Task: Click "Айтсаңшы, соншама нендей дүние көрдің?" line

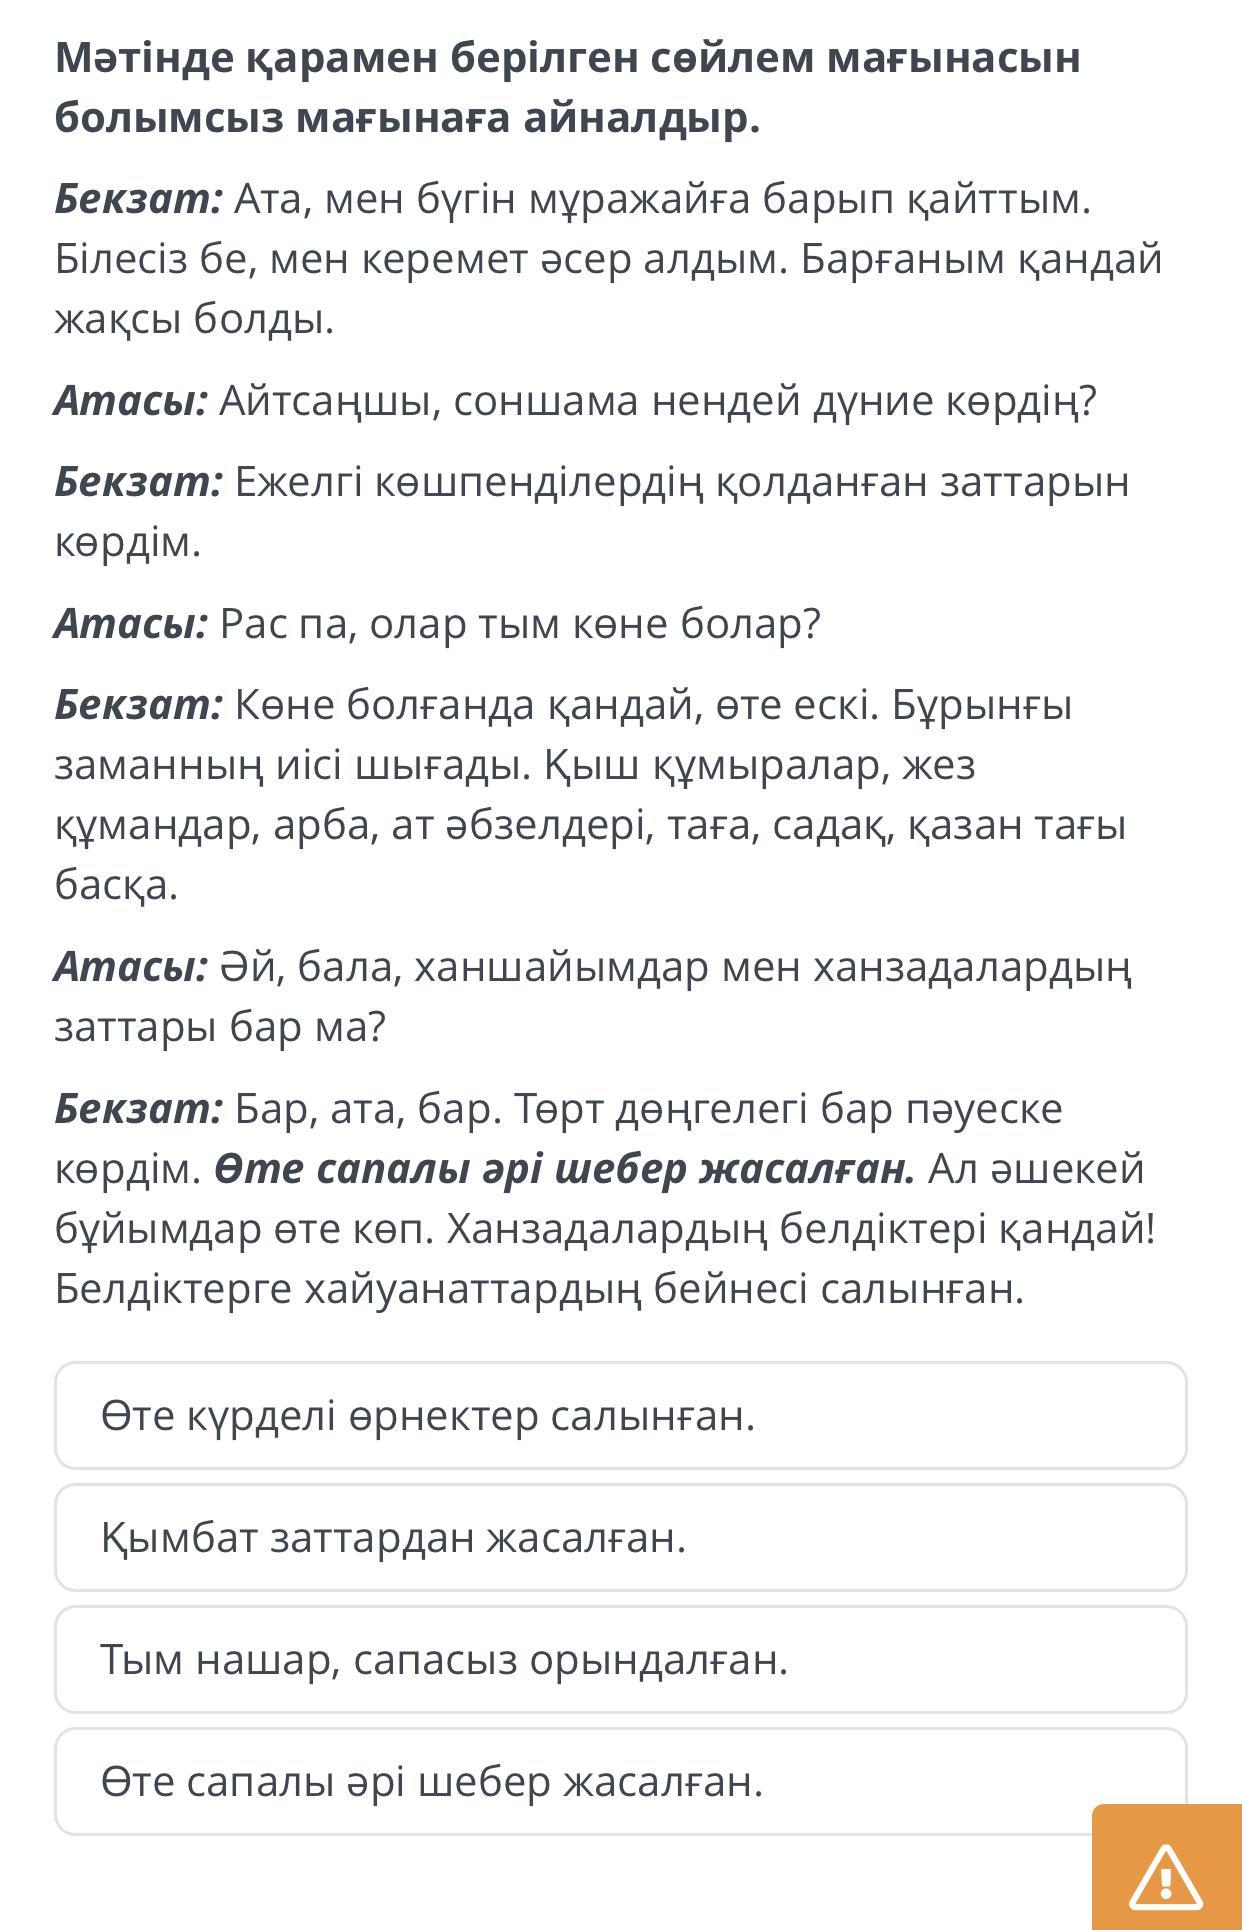Action: coord(657,401)
